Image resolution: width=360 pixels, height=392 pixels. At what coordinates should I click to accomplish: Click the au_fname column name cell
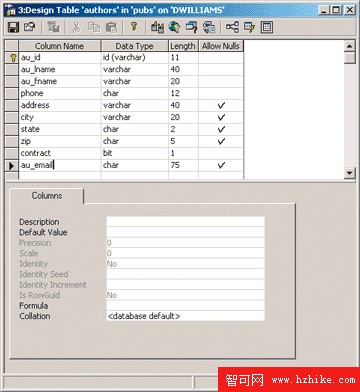(x=60, y=82)
